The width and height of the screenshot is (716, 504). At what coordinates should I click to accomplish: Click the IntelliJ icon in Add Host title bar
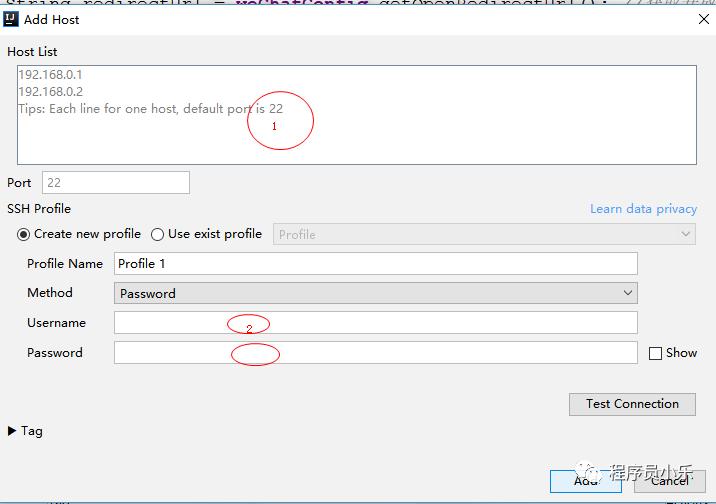[x=11, y=19]
